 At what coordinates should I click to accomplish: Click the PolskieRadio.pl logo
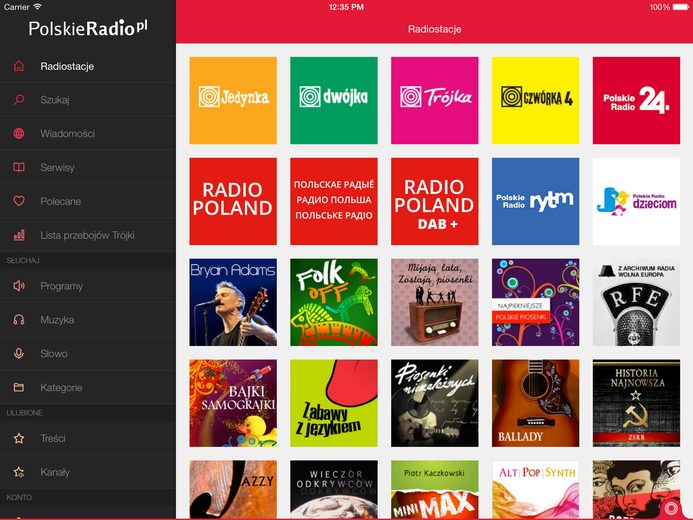tap(88, 28)
